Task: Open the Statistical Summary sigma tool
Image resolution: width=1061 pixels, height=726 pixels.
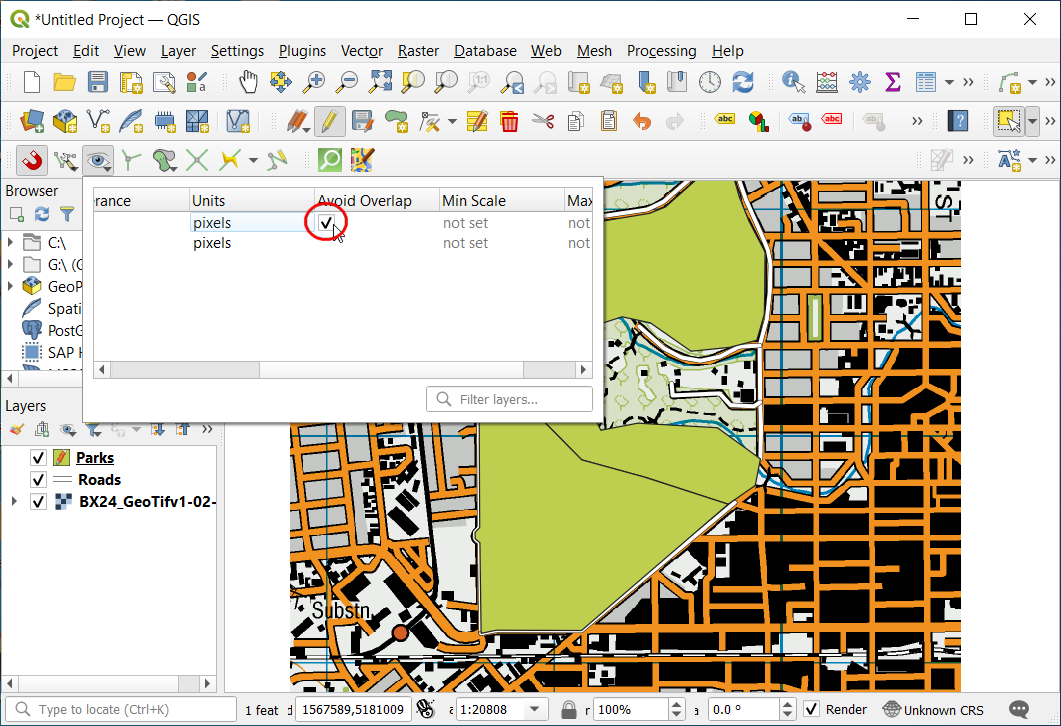Action: [x=893, y=82]
